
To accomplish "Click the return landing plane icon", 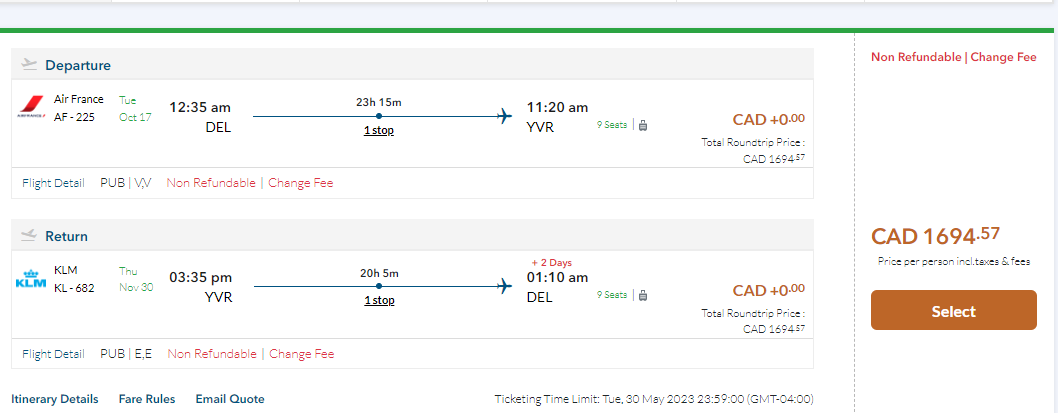I will [x=29, y=236].
